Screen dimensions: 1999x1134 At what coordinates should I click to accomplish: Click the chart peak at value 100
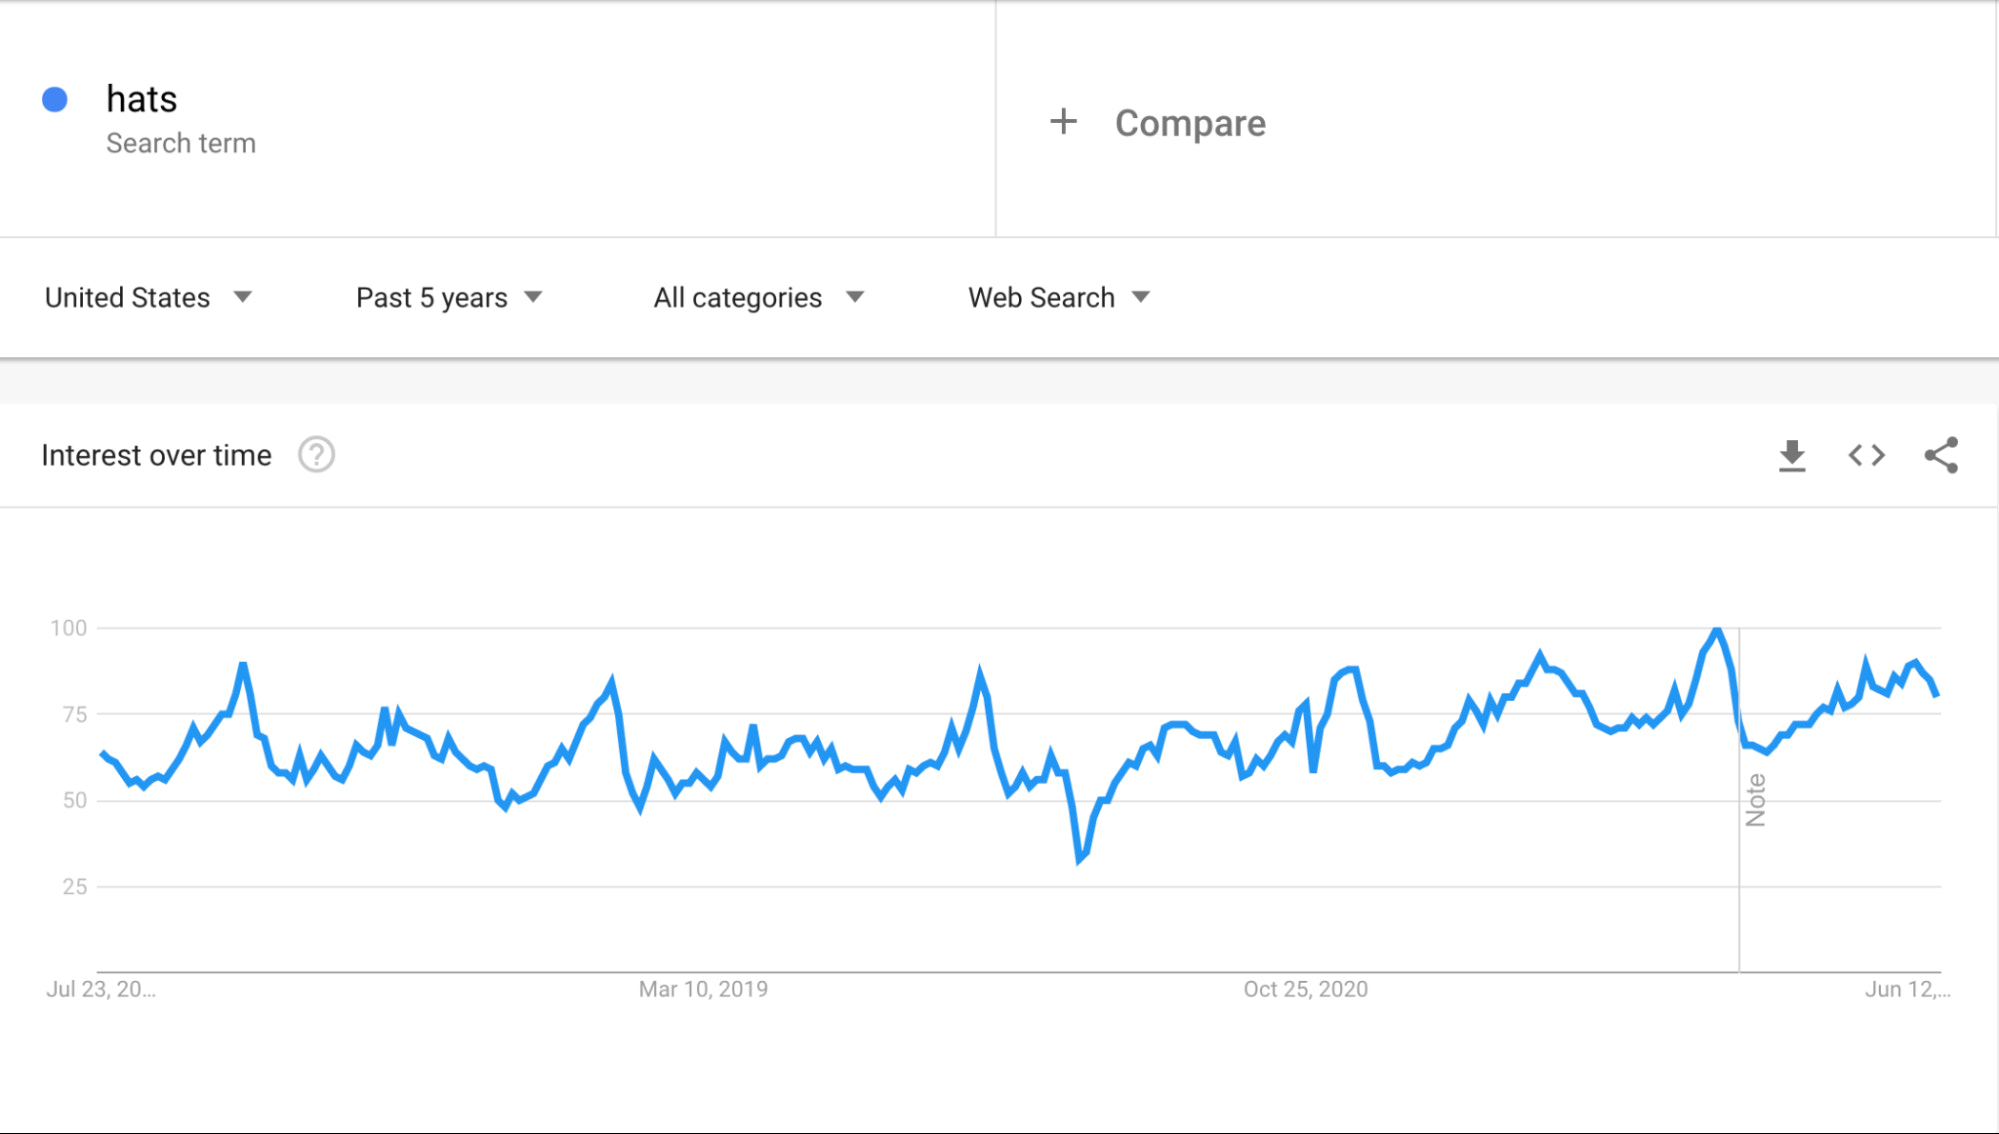tap(1717, 630)
